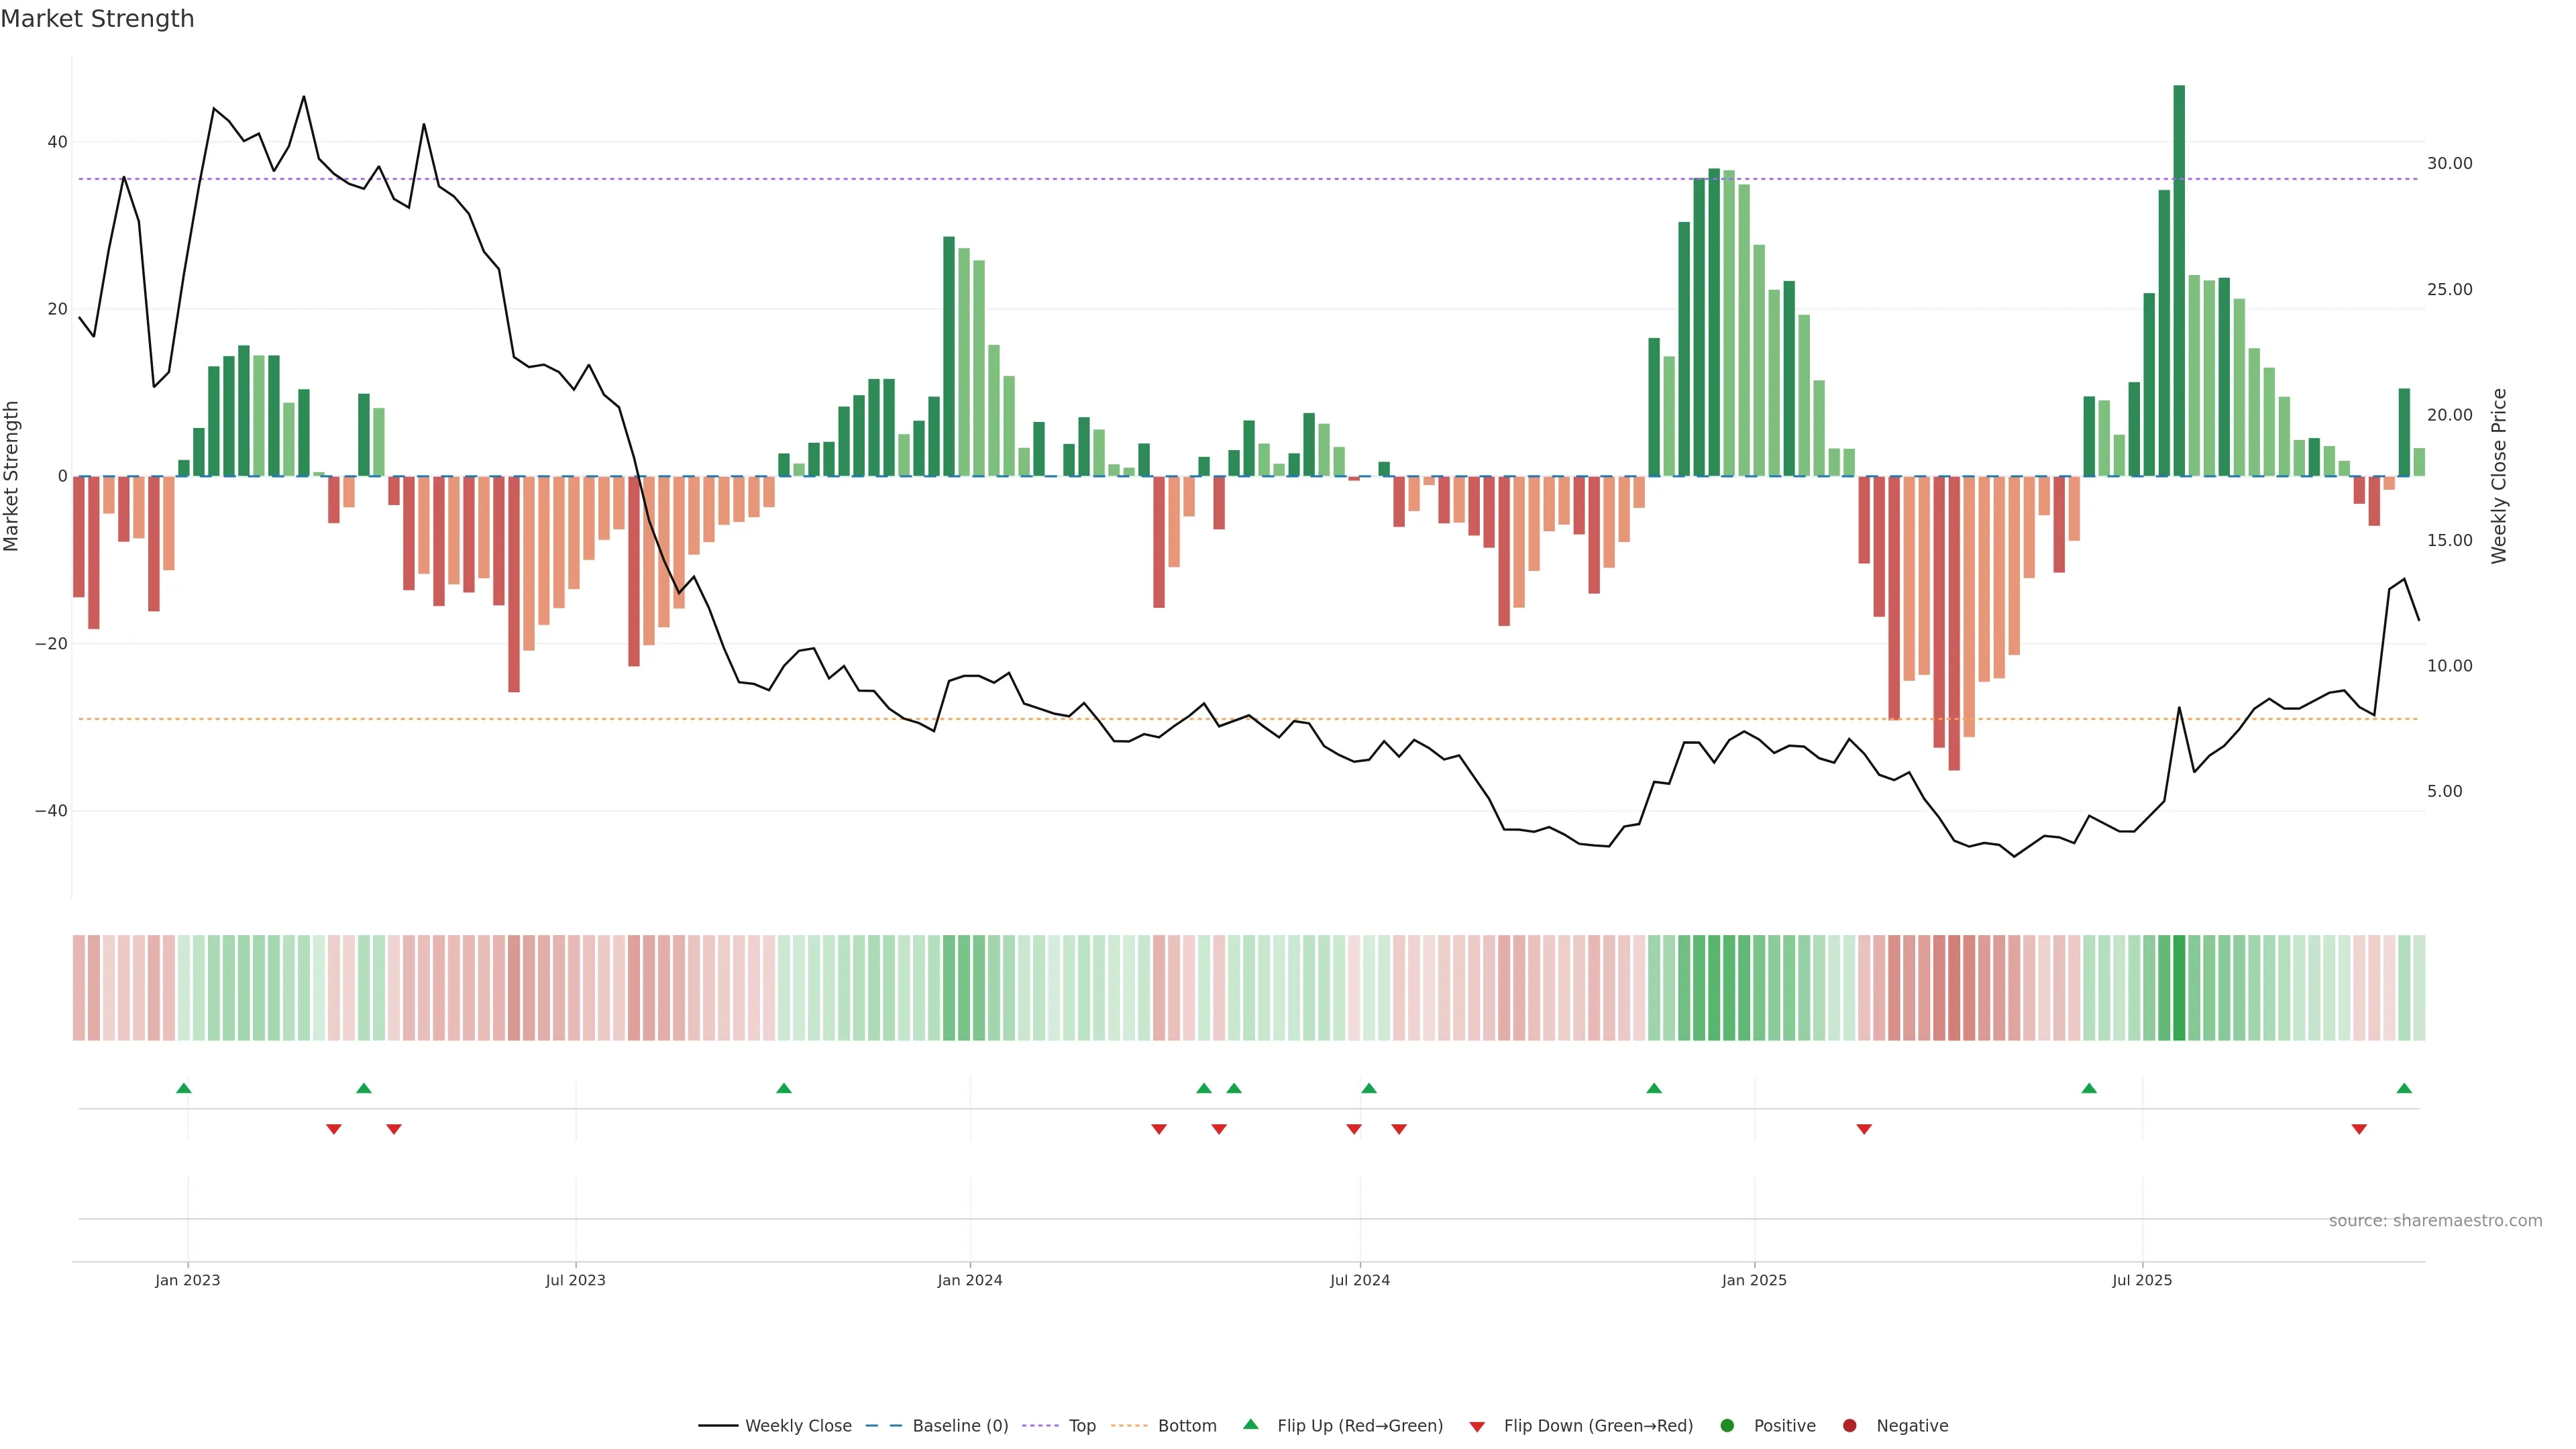Click green flip-up marker before Jan 2025
The height and width of the screenshot is (1449, 2576).
coord(1654,1088)
